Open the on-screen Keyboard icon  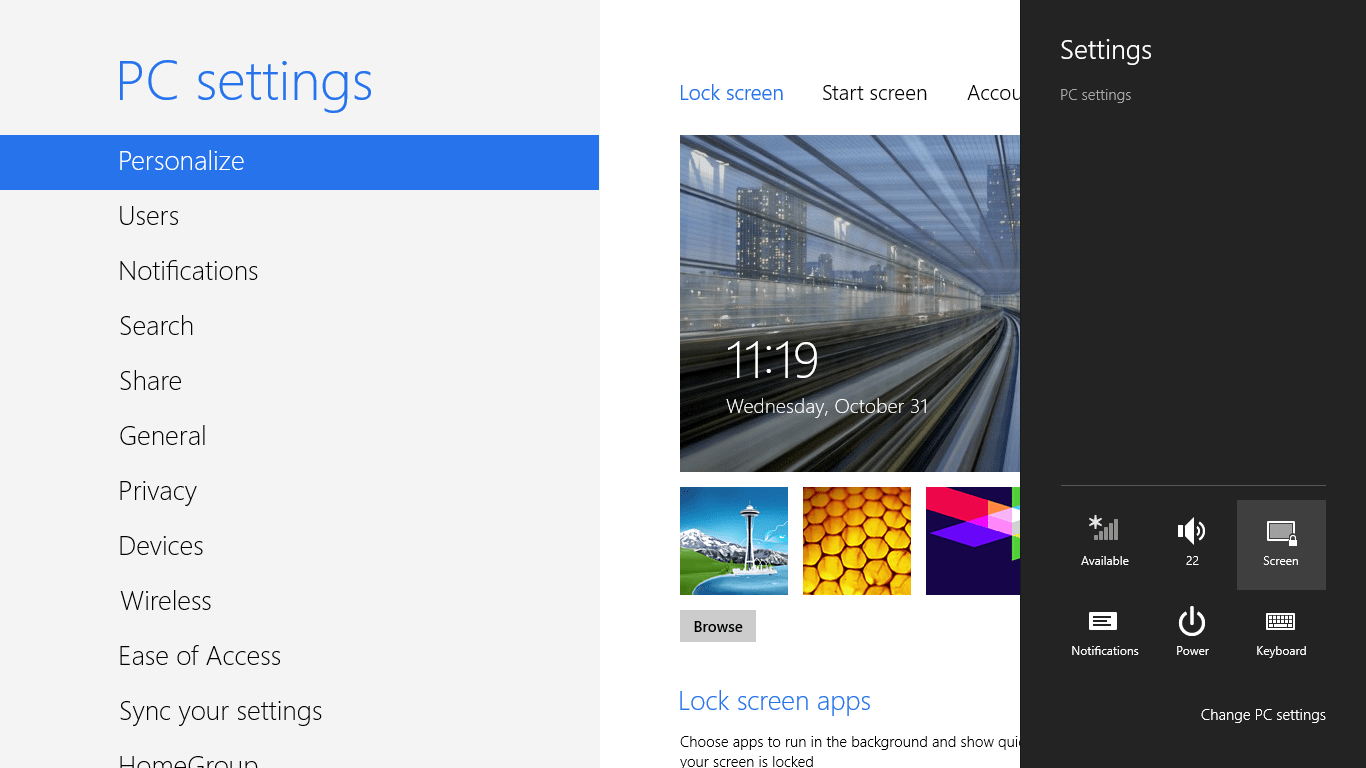click(x=1281, y=630)
